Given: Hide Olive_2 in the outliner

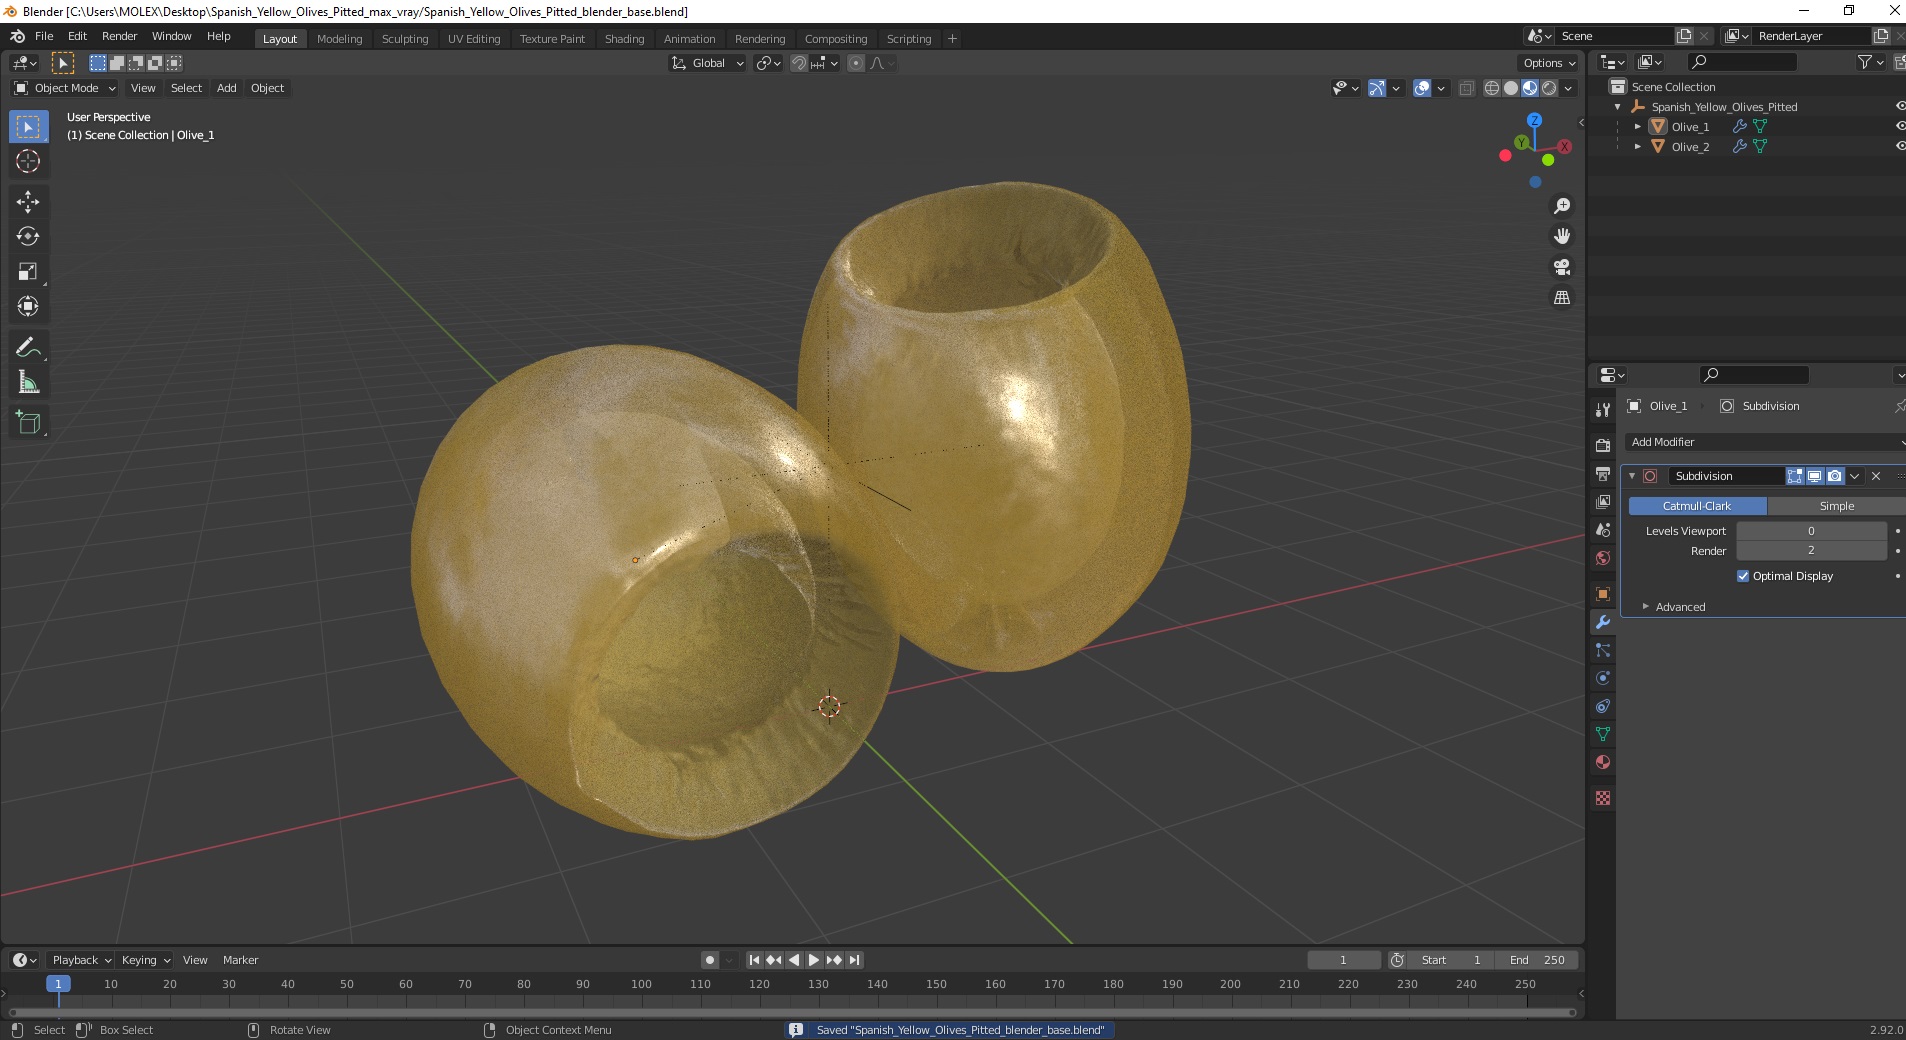Looking at the screenshot, I should pos(1900,146).
